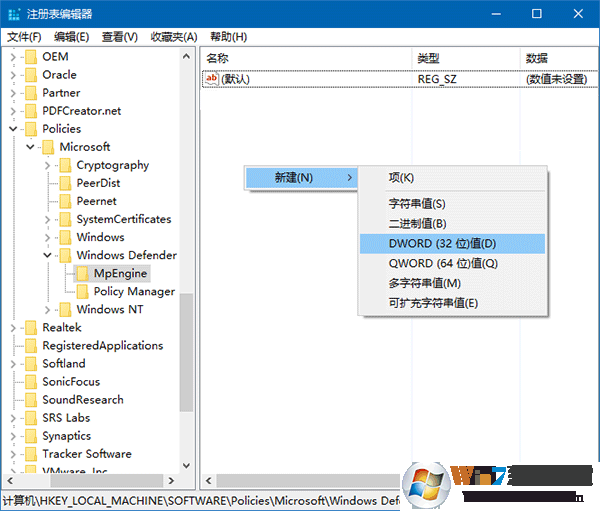Select 字符串值(S) in the submenu
The width and height of the screenshot is (600, 511).
pyautogui.click(x=452, y=204)
